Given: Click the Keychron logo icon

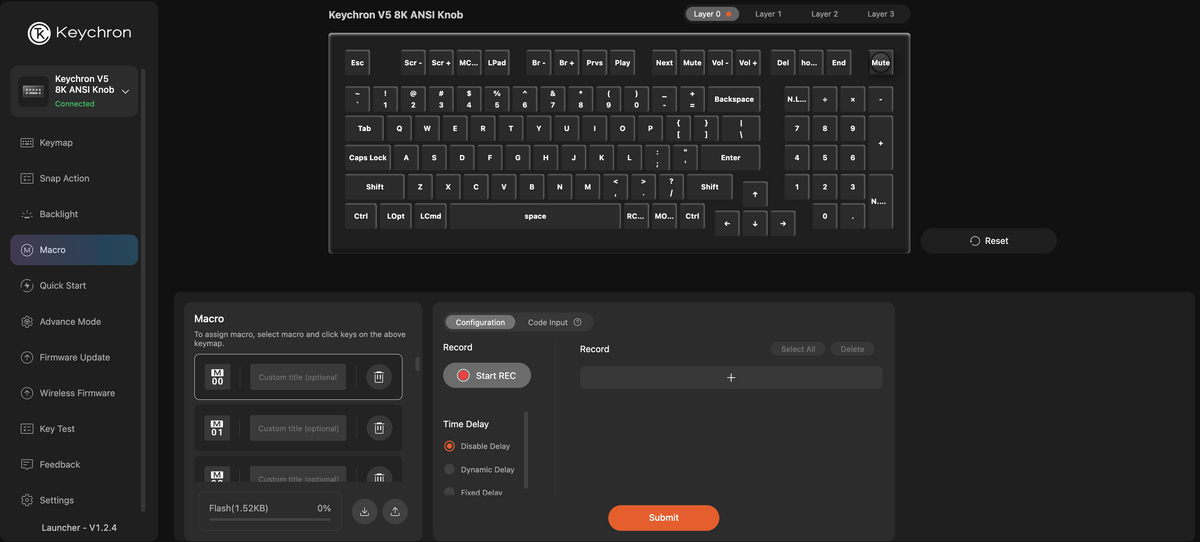Looking at the screenshot, I should pos(39,33).
